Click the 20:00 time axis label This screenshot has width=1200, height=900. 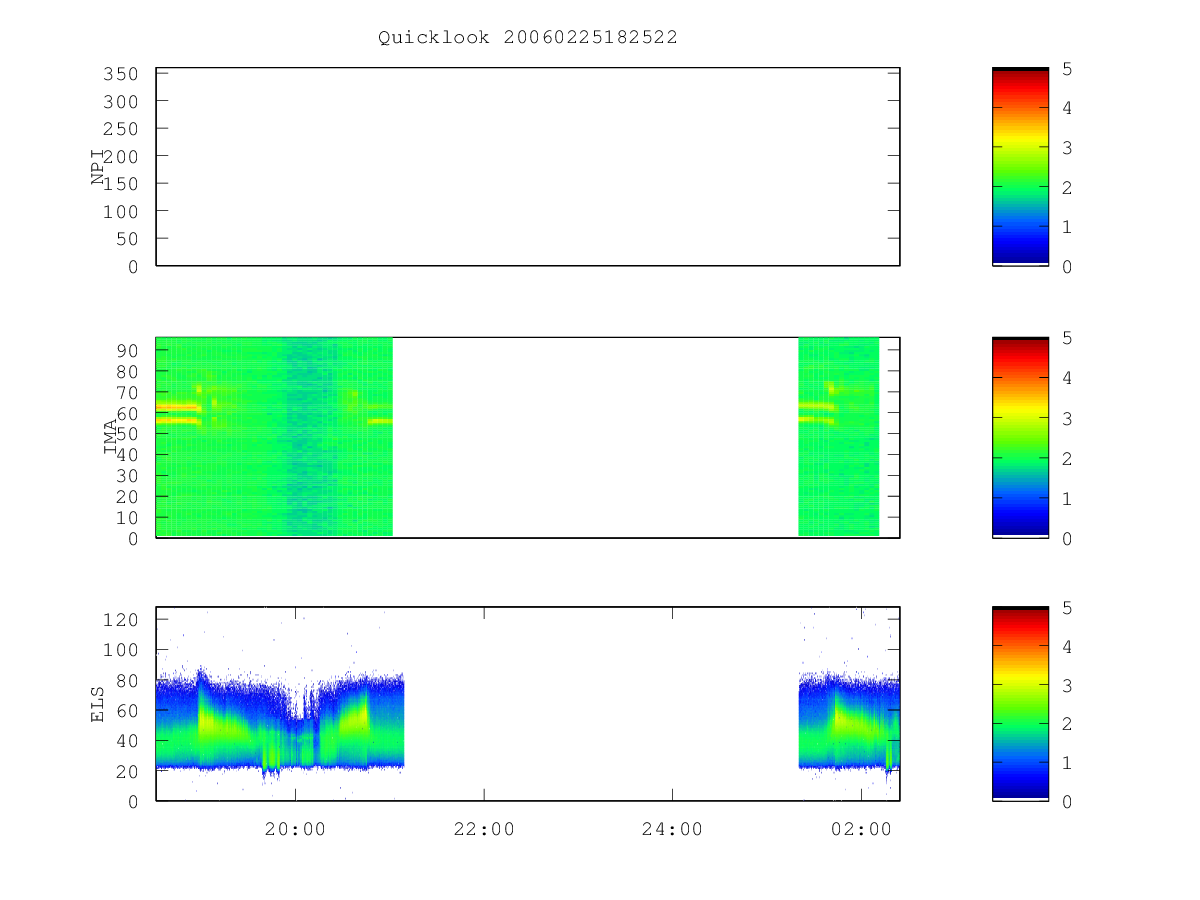295,829
